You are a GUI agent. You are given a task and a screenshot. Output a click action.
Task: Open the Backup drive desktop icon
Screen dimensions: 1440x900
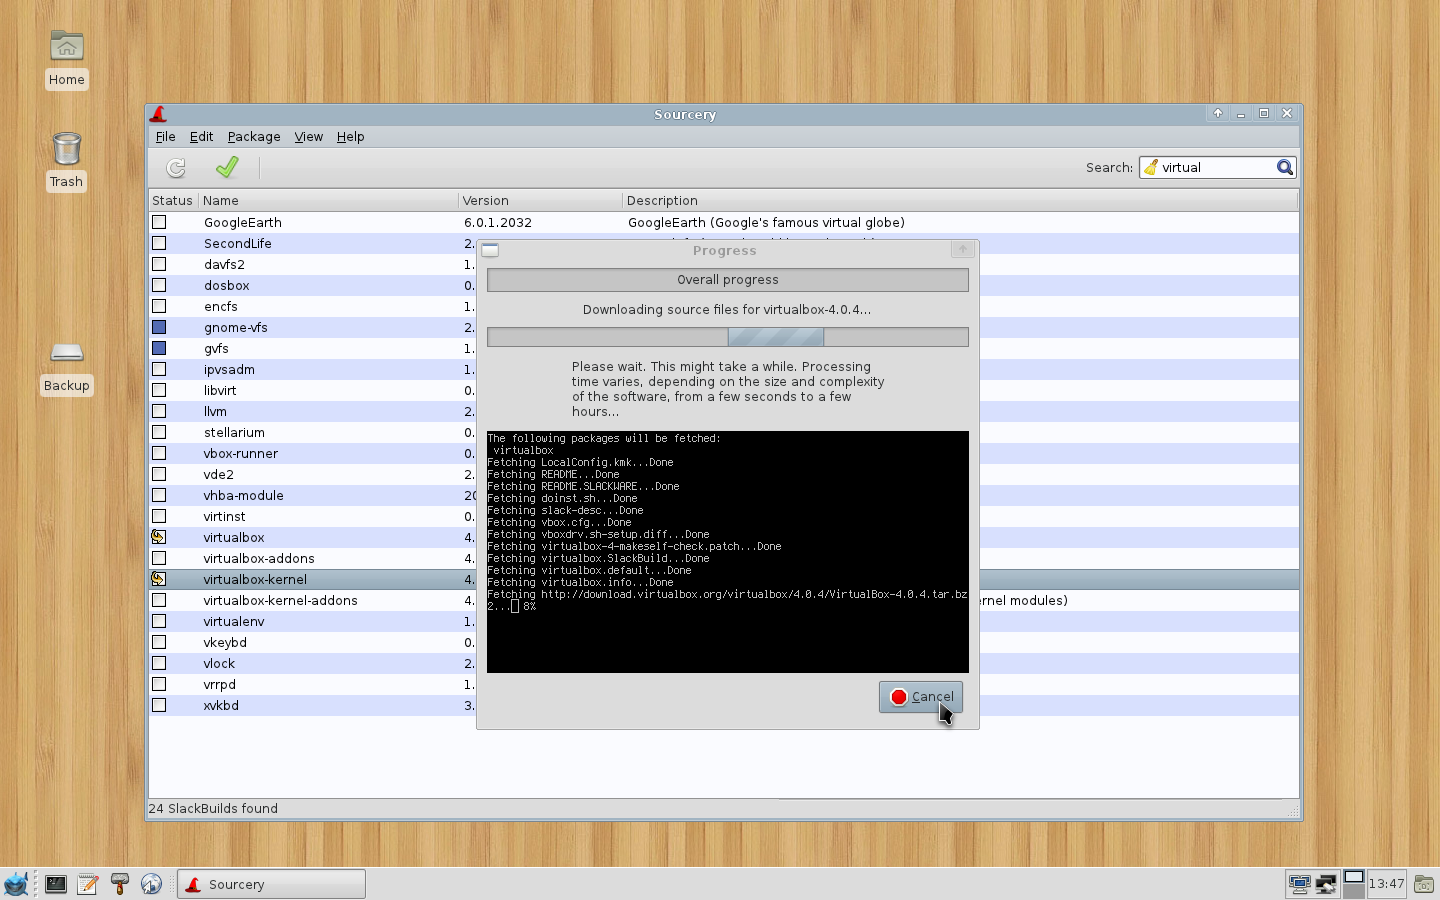tap(67, 367)
